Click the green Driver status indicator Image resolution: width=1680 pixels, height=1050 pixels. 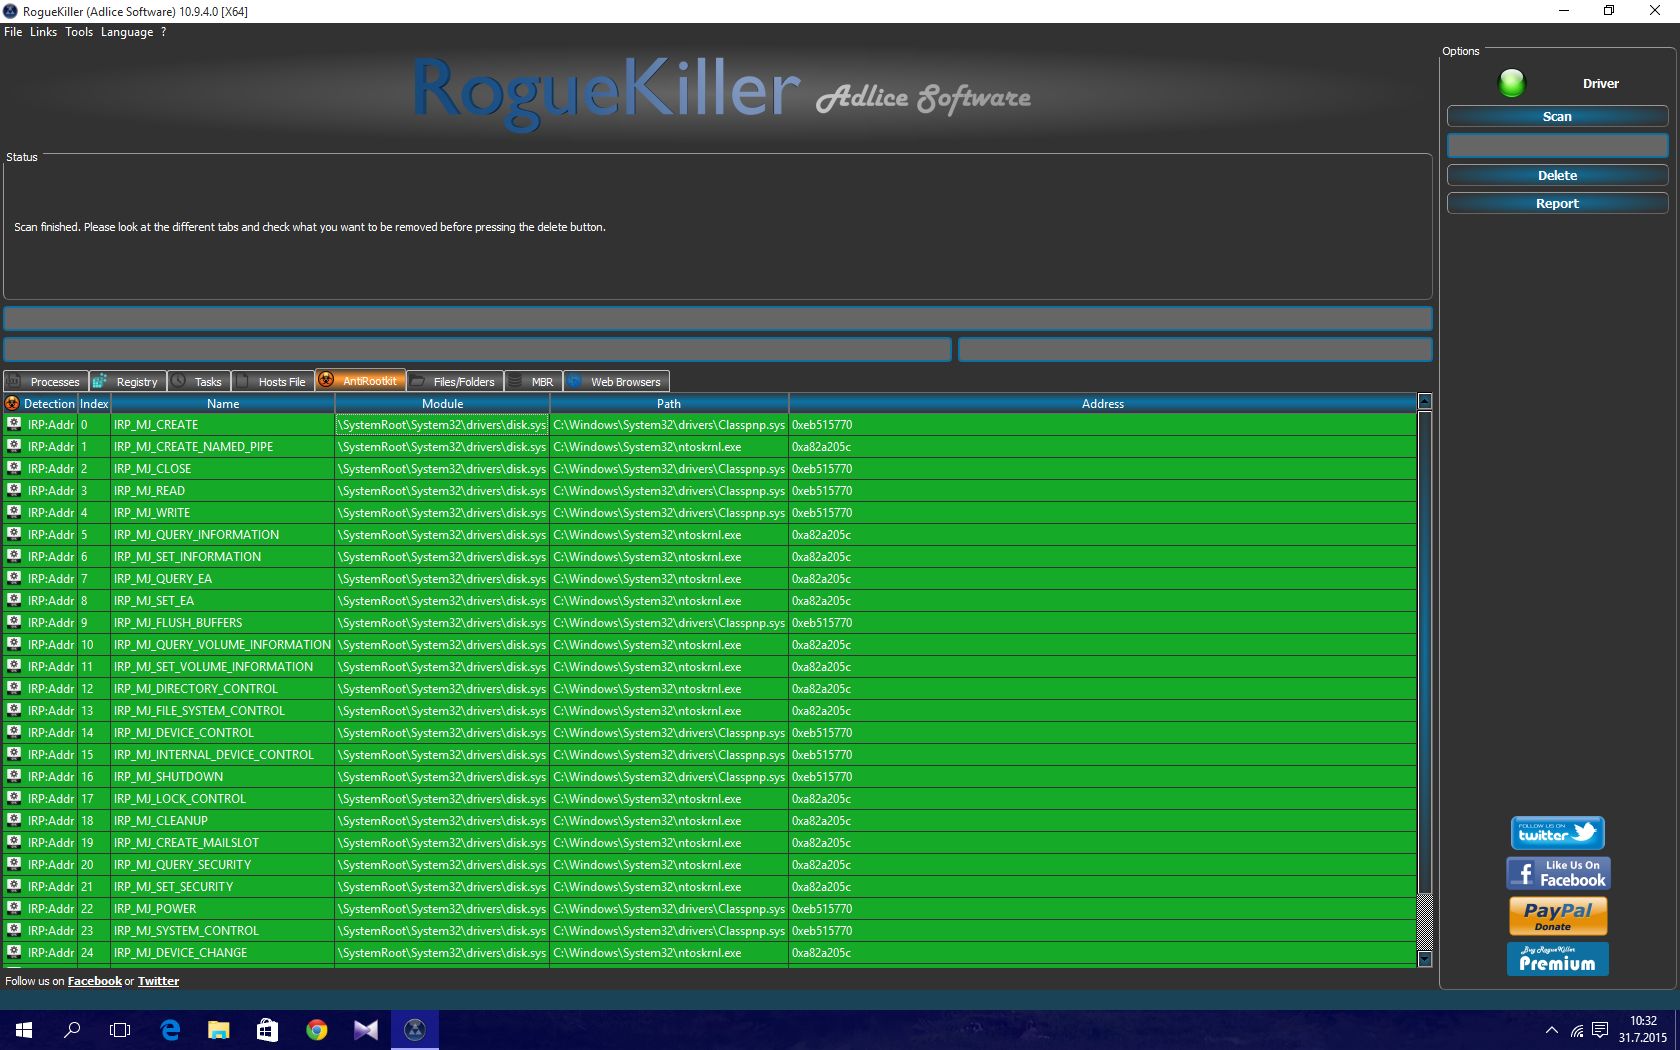[1512, 83]
